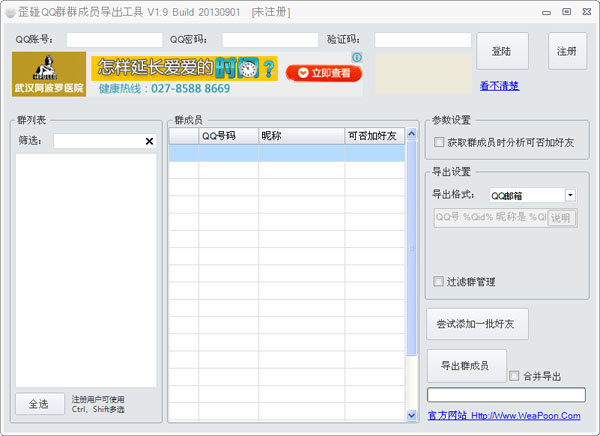This screenshot has height=436, width=600.
Task: Select the highlighted first table row
Action: point(287,153)
